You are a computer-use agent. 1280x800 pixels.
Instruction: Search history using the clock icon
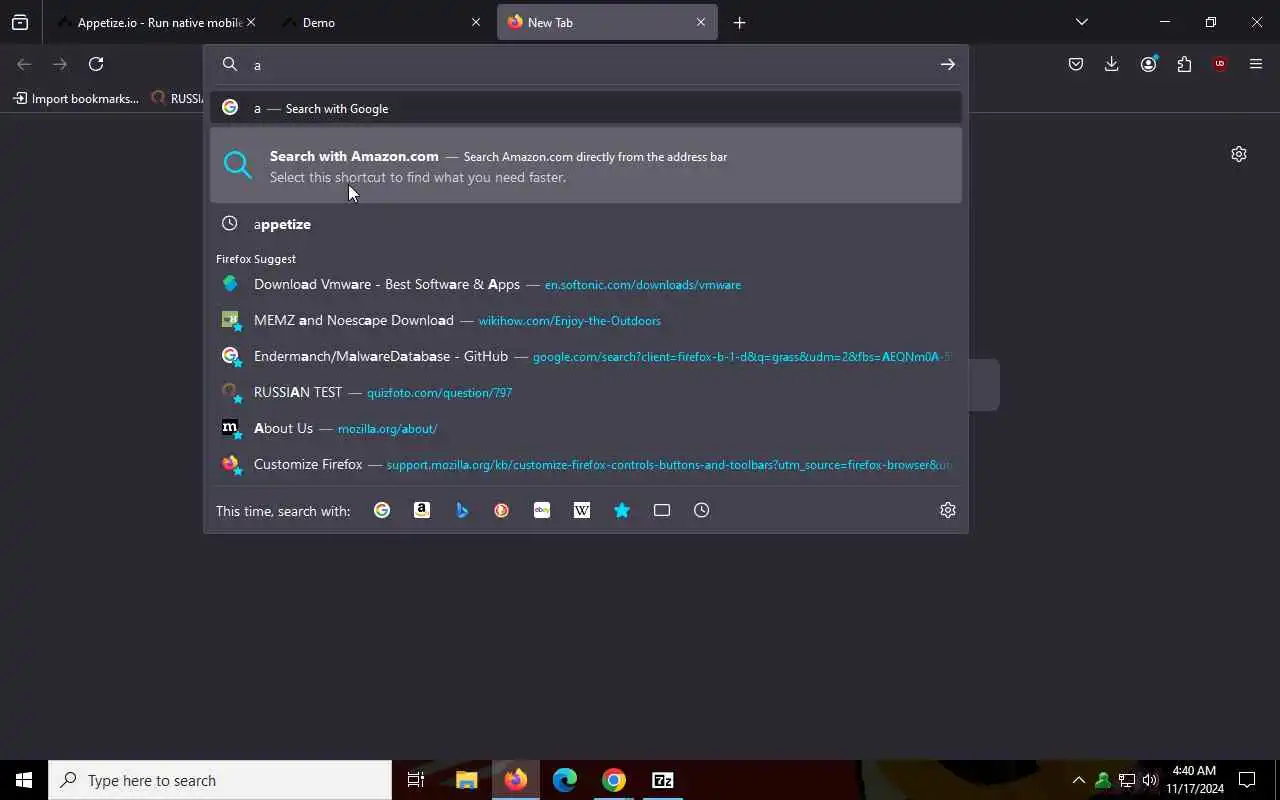[702, 510]
